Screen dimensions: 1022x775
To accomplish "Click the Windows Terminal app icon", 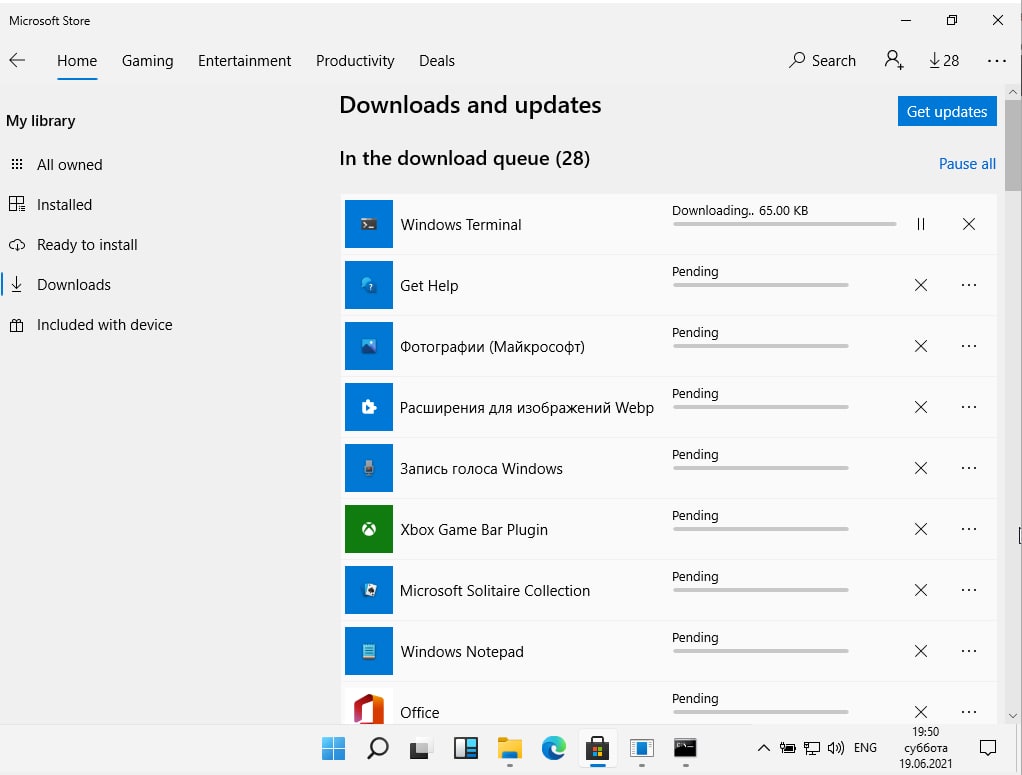I will pyautogui.click(x=369, y=224).
